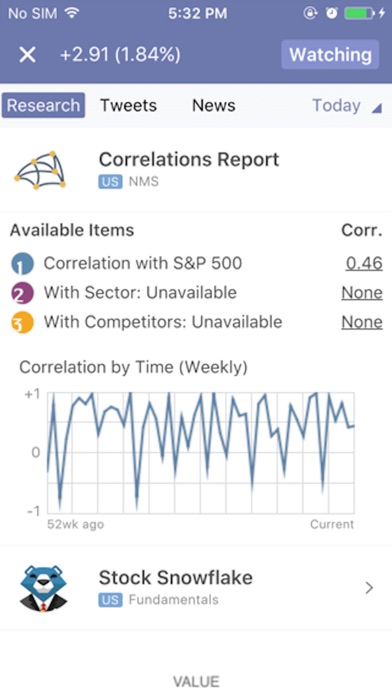Switch to the News tab
The image size is (392, 696).
point(214,106)
